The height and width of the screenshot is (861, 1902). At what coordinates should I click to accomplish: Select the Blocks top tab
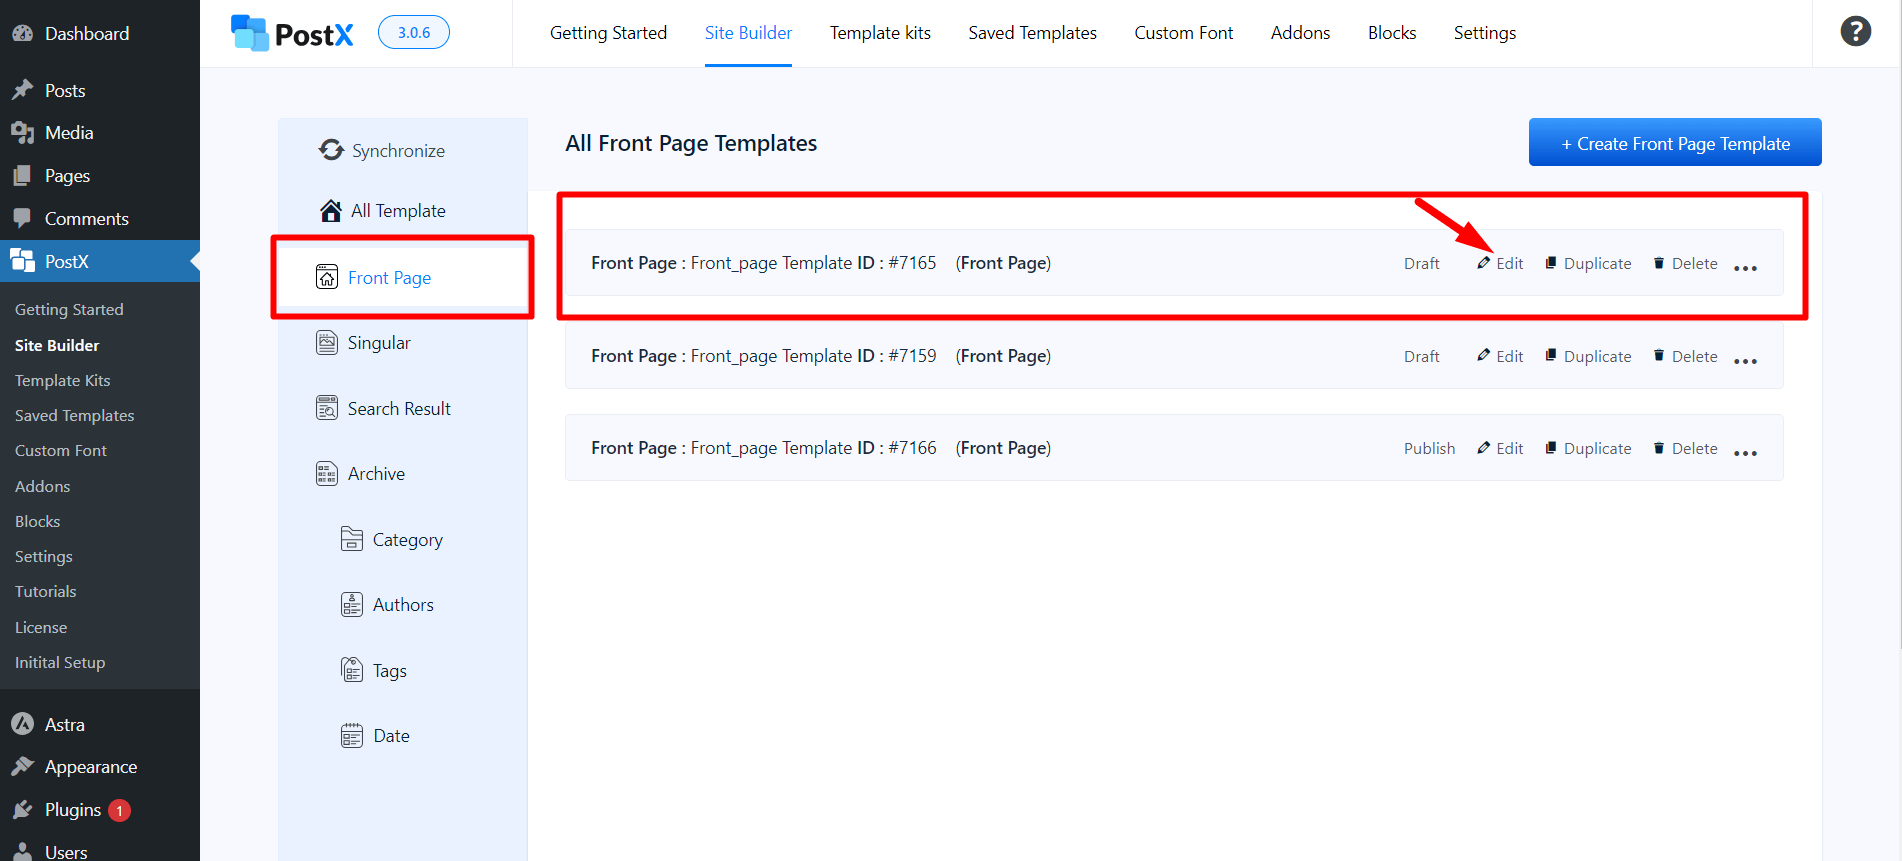coord(1392,33)
